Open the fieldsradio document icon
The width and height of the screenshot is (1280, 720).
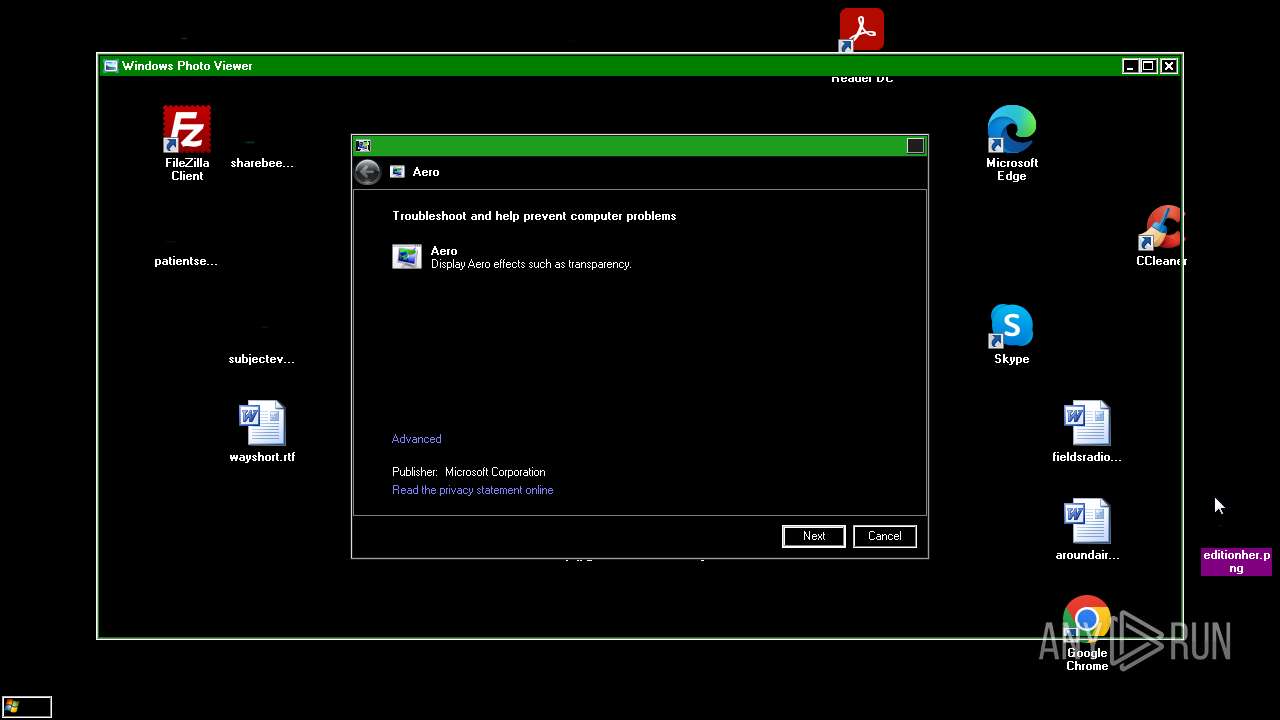1086,423
